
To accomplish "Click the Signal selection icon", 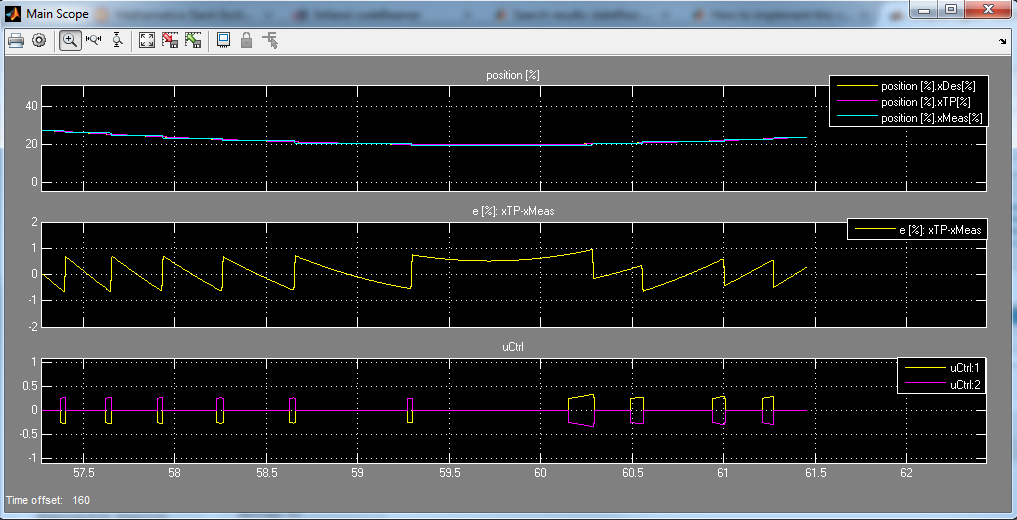I will (270, 41).
